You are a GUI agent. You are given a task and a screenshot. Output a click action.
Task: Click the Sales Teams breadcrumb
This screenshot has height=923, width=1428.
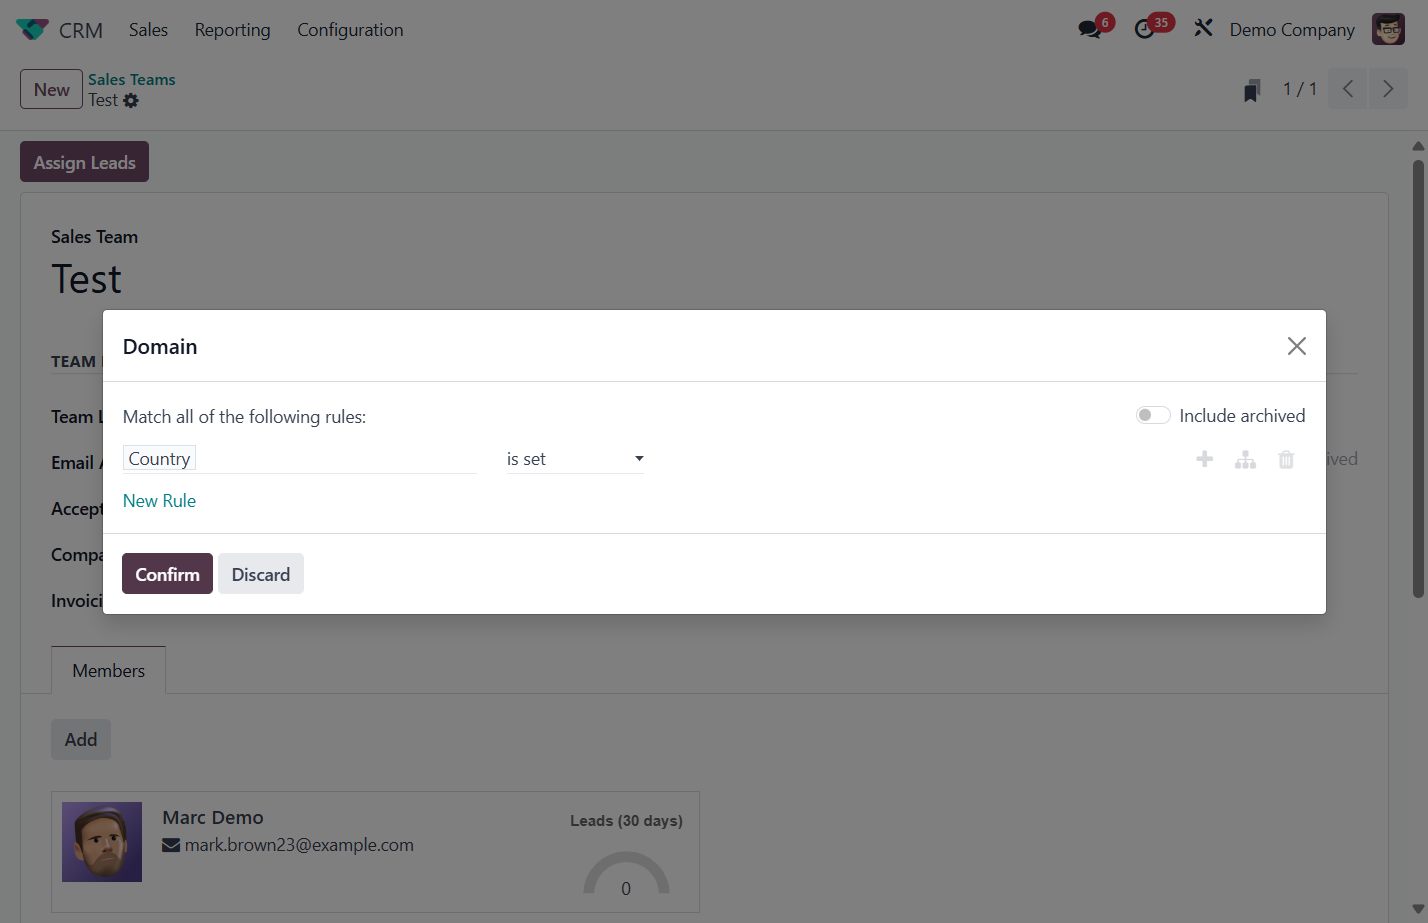coord(131,80)
